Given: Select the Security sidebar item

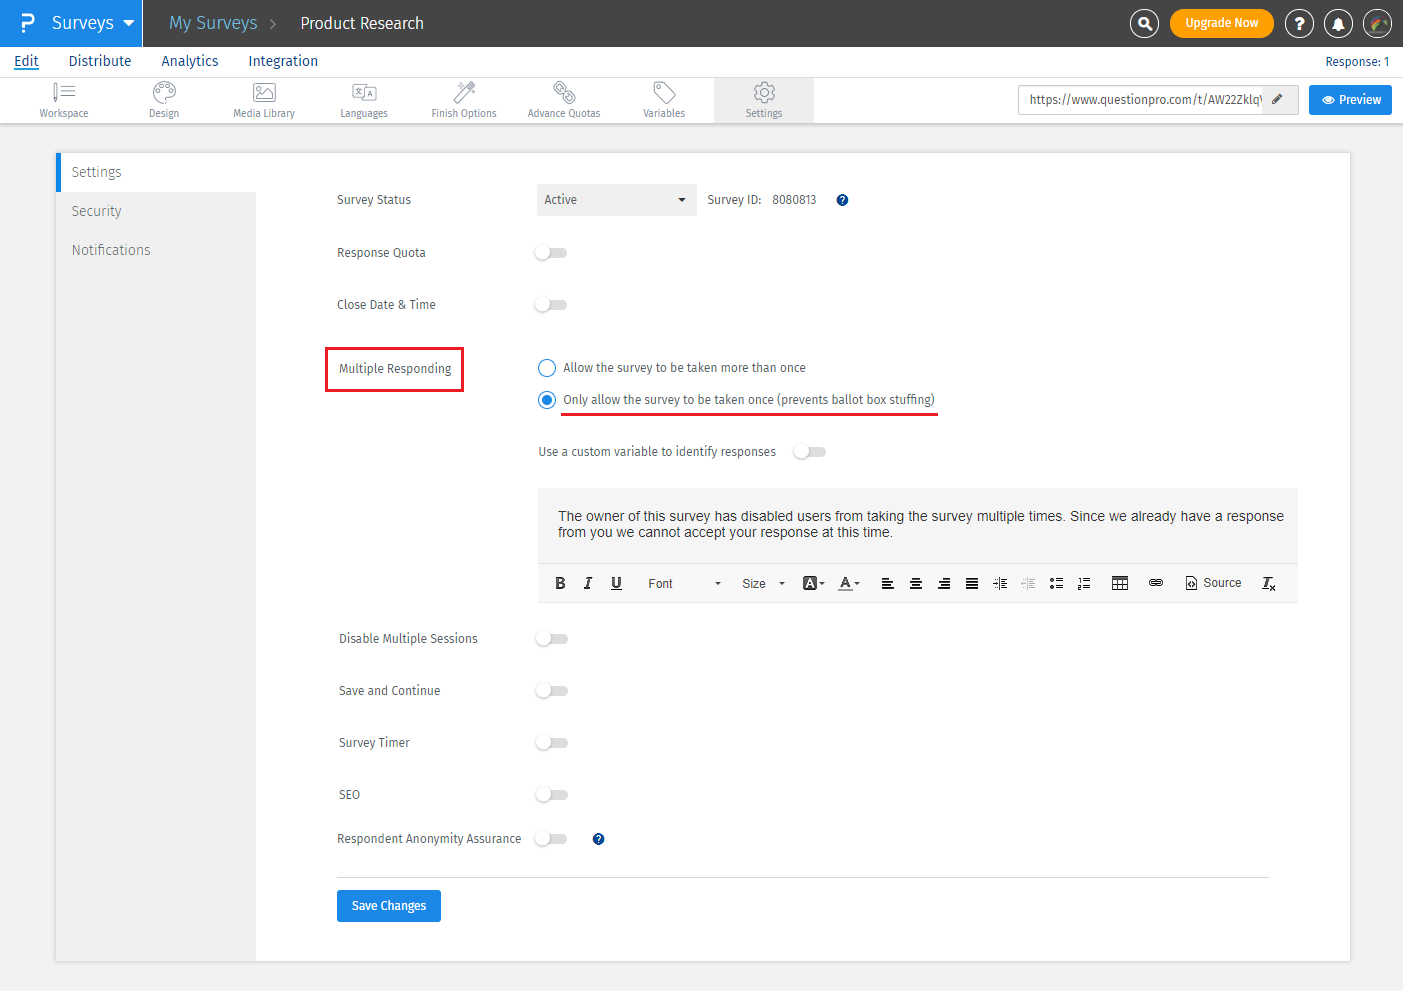Looking at the screenshot, I should pos(96,210).
